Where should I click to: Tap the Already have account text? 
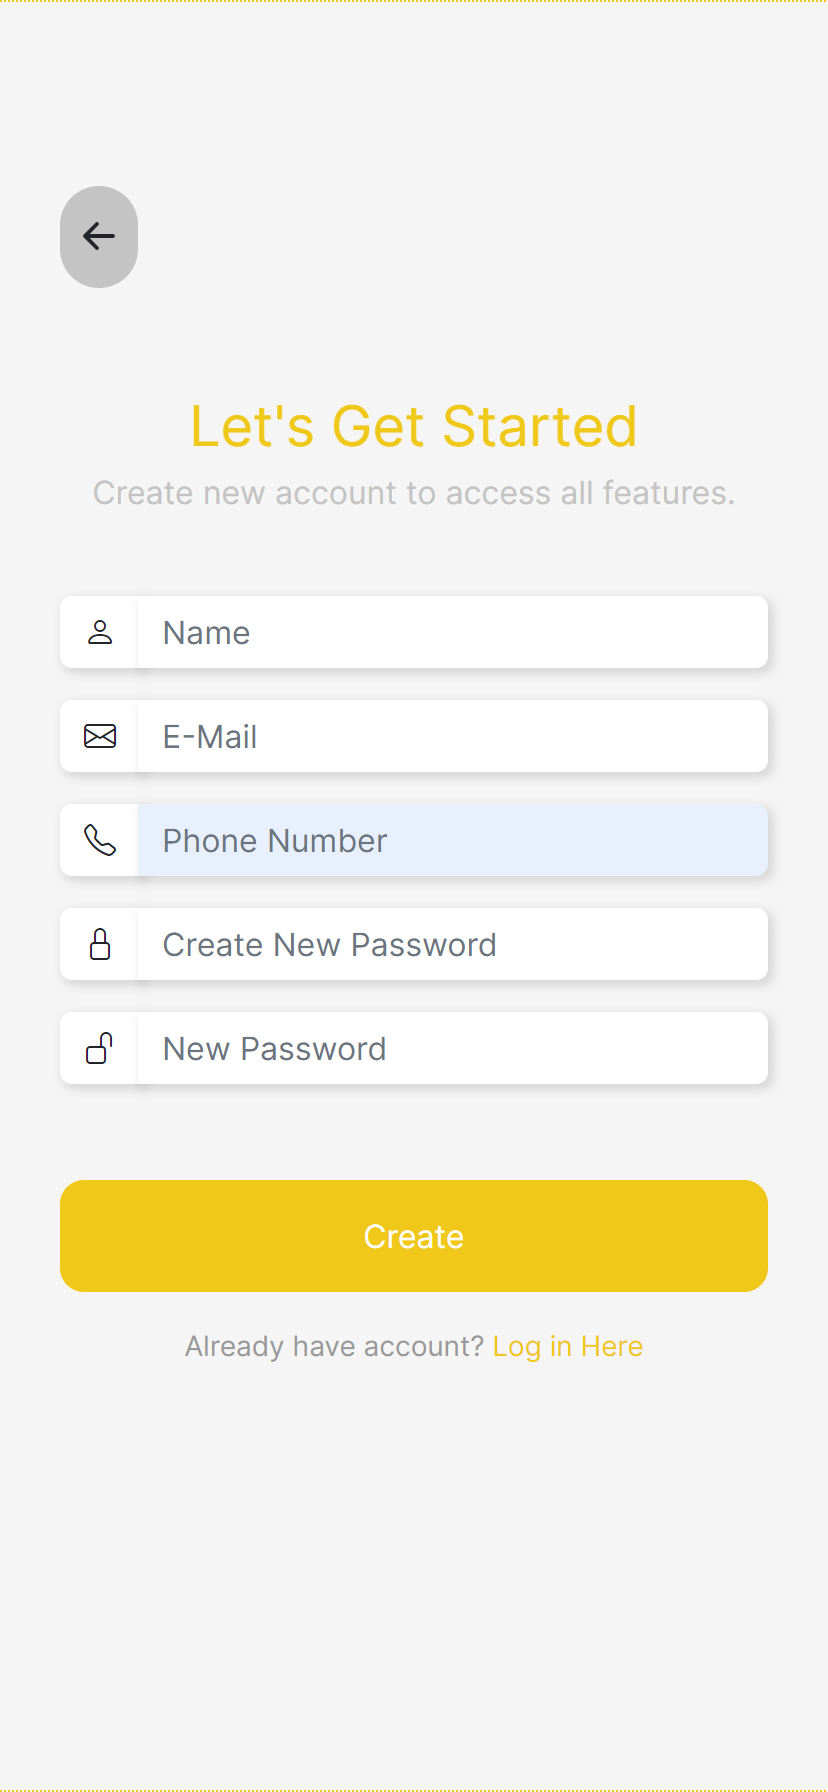(x=335, y=1346)
